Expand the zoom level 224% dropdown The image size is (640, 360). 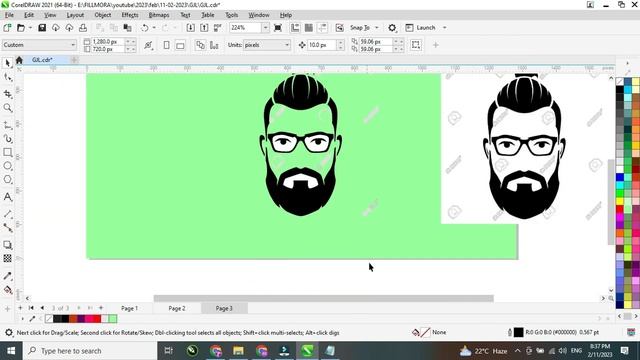[265, 28]
